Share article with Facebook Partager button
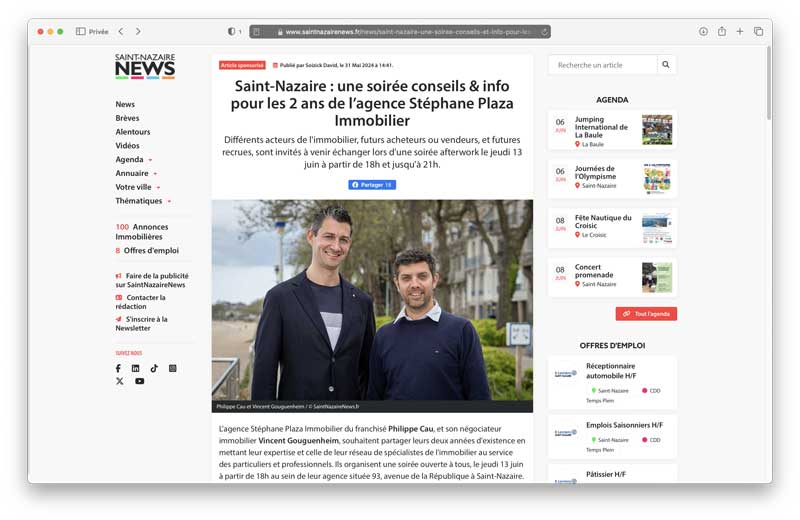Image resolution: width=800 pixels, height=520 pixels. 371,185
